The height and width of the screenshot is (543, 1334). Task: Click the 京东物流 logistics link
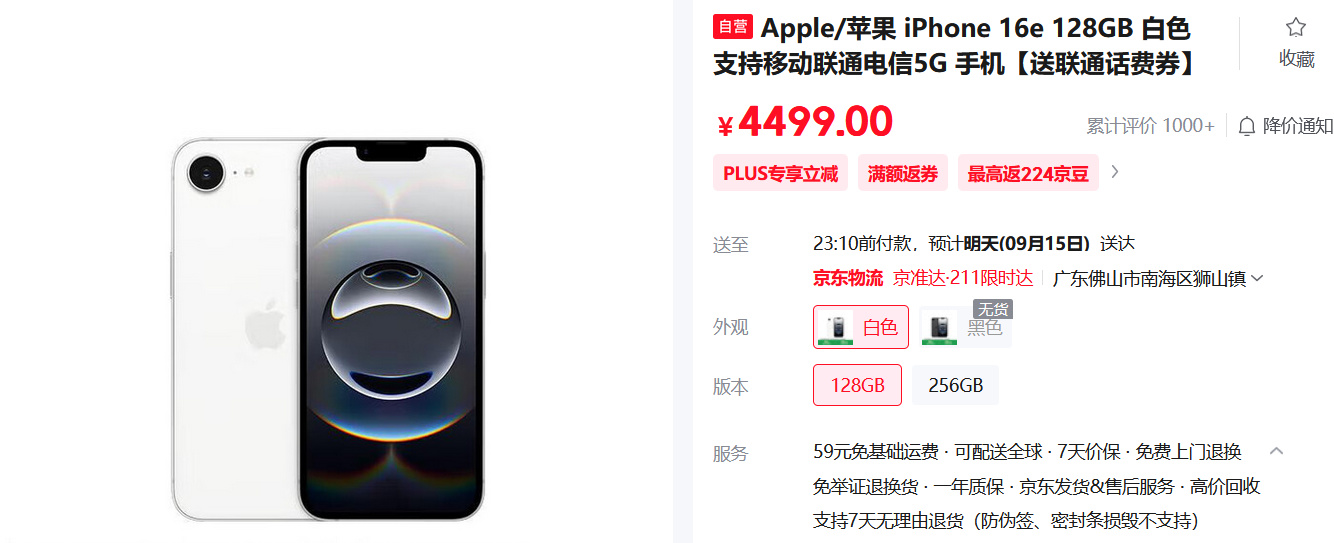pyautogui.click(x=848, y=278)
